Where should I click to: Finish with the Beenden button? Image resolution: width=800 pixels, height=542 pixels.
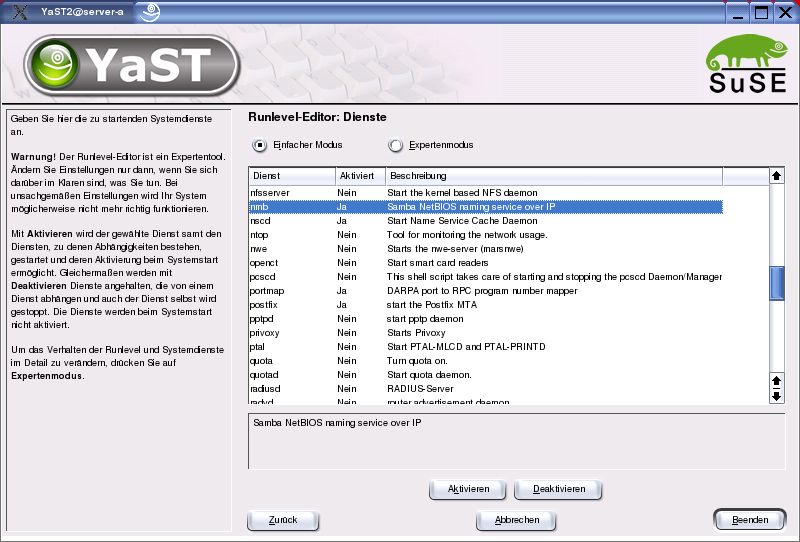pos(749,520)
